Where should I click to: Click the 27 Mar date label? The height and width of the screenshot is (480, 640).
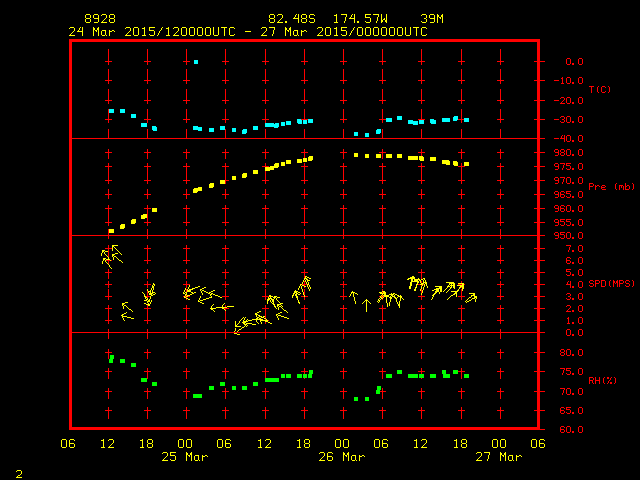click(x=498, y=457)
